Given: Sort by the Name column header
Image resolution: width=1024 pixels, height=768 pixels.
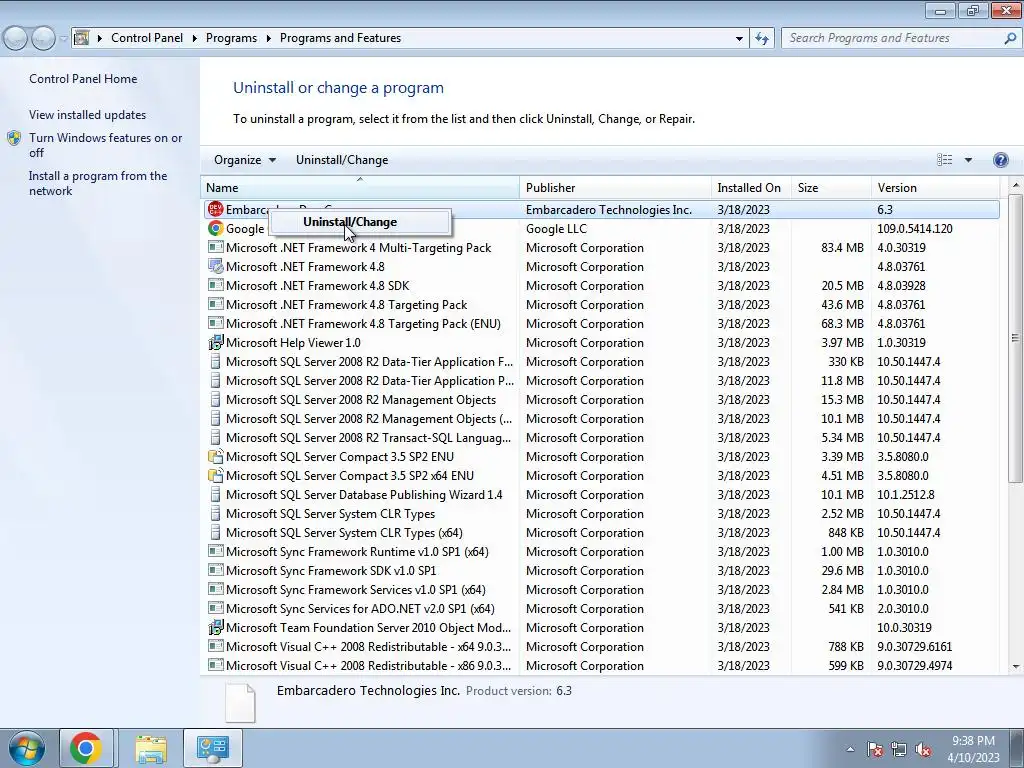Looking at the screenshot, I should click(x=360, y=187).
